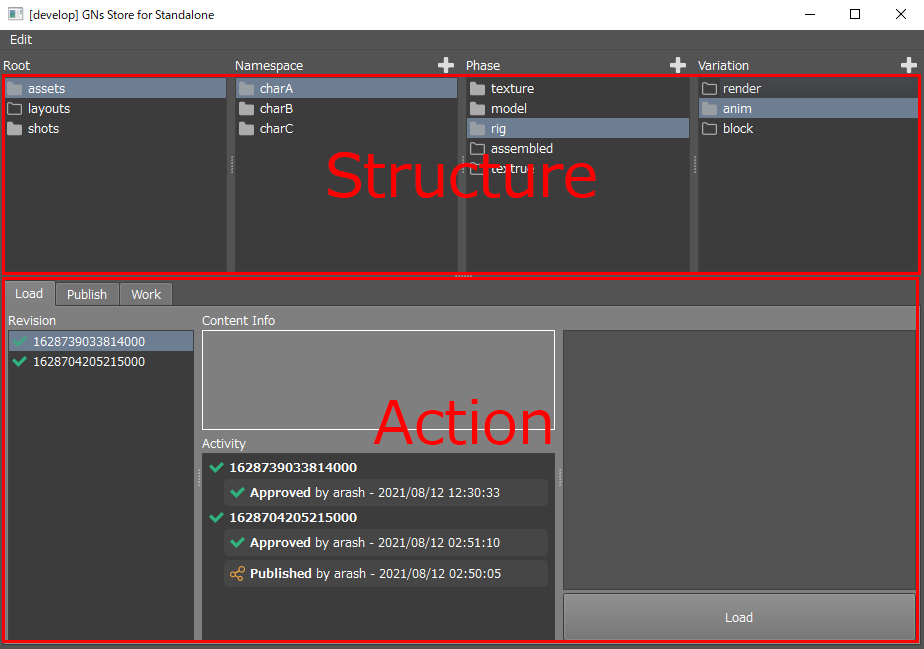The image size is (924, 649).
Task: Click the plus icon next to Namespace
Action: point(446,65)
